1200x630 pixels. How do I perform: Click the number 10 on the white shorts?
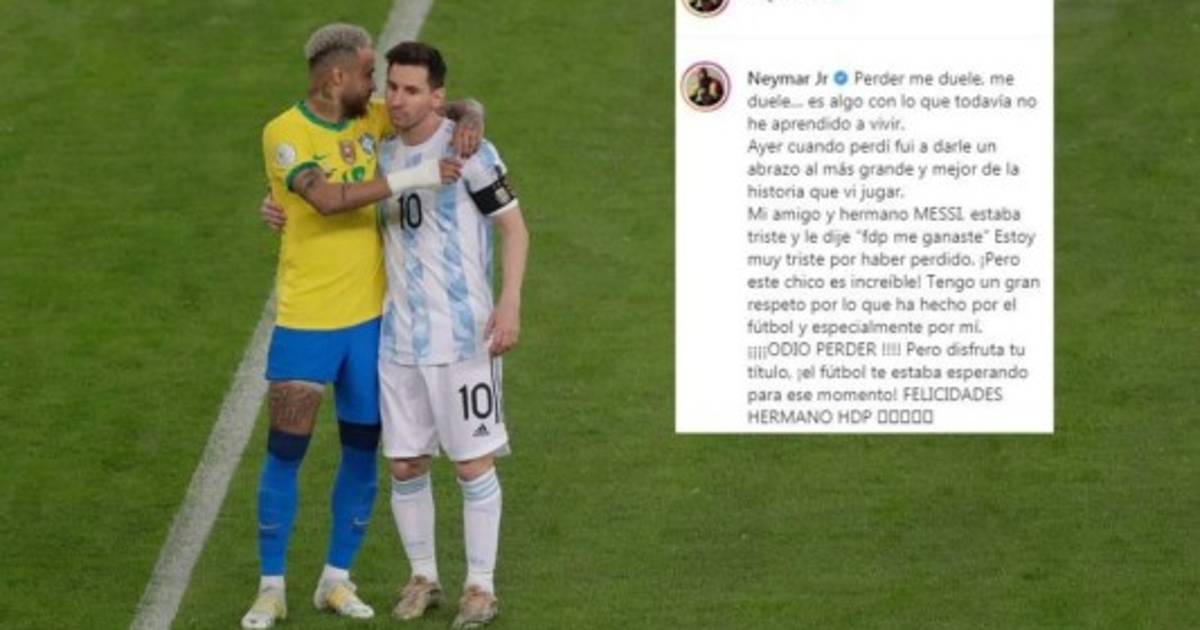(476, 401)
